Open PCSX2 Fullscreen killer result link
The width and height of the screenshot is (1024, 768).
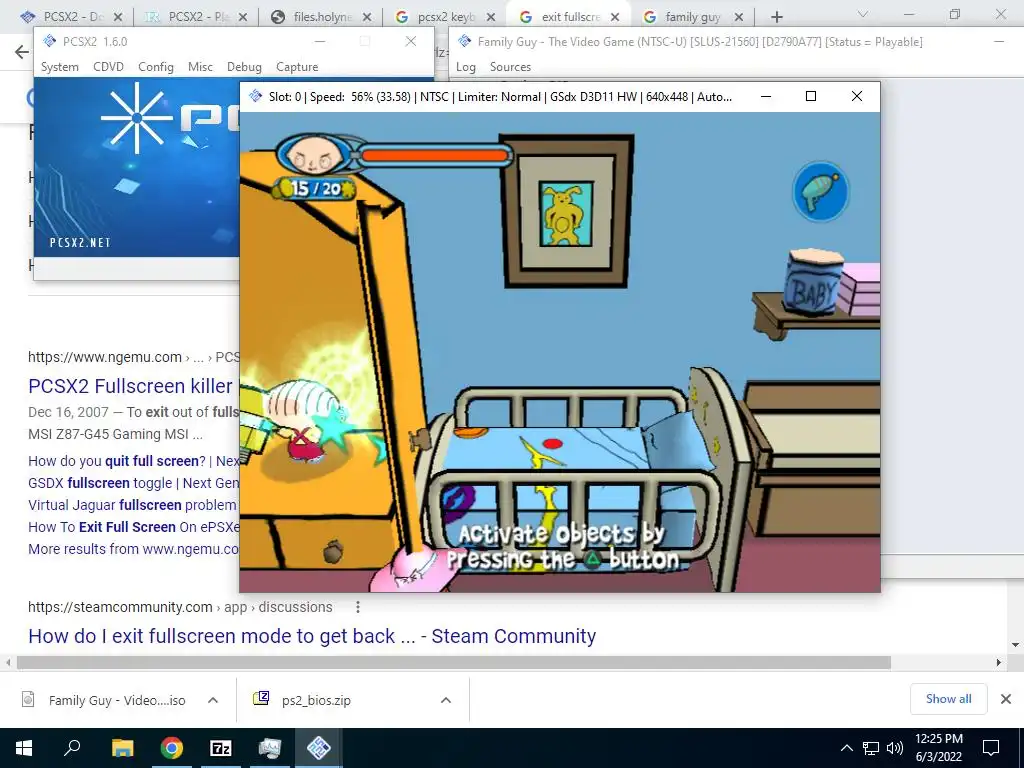[x=130, y=386]
